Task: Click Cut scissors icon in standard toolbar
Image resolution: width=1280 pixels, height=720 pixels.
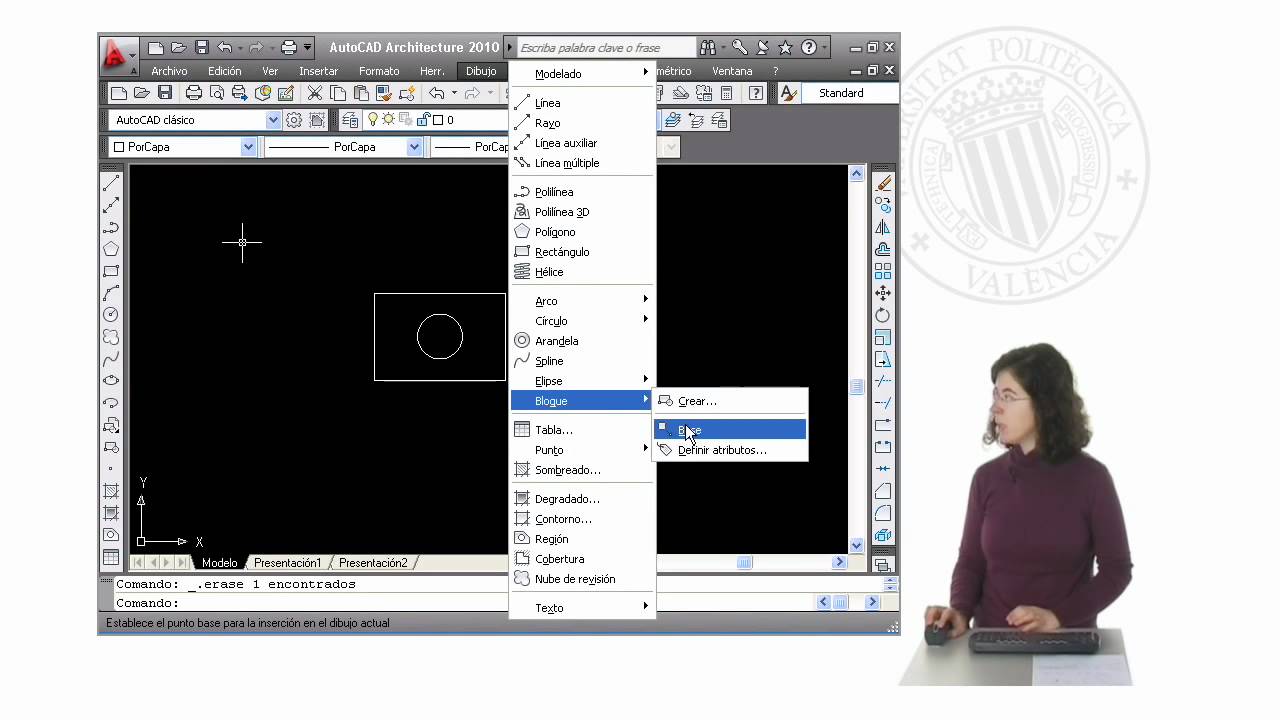Action: 314,93
